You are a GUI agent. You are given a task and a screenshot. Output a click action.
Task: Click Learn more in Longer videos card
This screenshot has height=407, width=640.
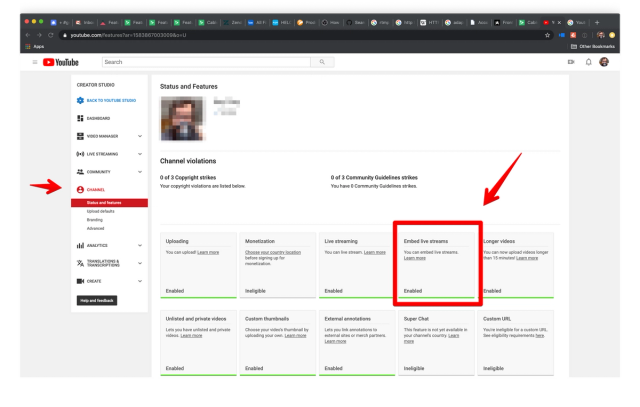(x=527, y=258)
